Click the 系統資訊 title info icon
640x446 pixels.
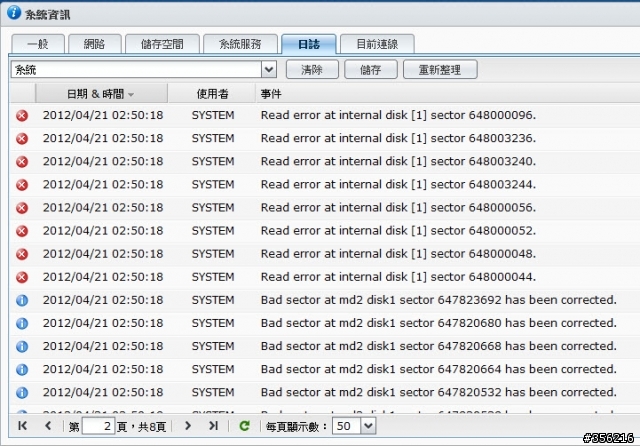pos(14,12)
